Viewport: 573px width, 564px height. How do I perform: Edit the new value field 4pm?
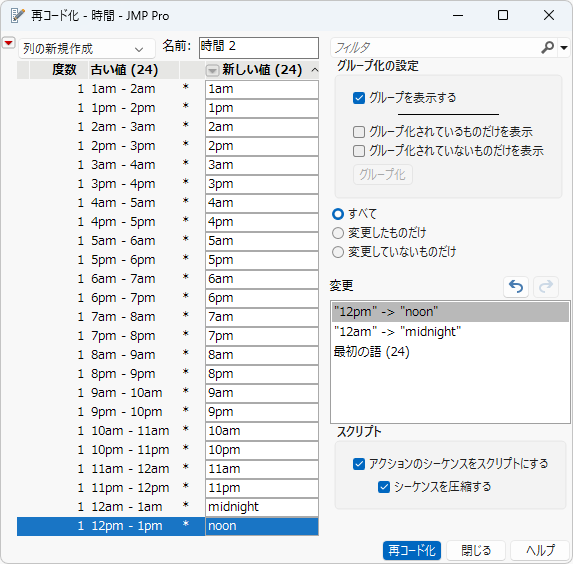262,222
